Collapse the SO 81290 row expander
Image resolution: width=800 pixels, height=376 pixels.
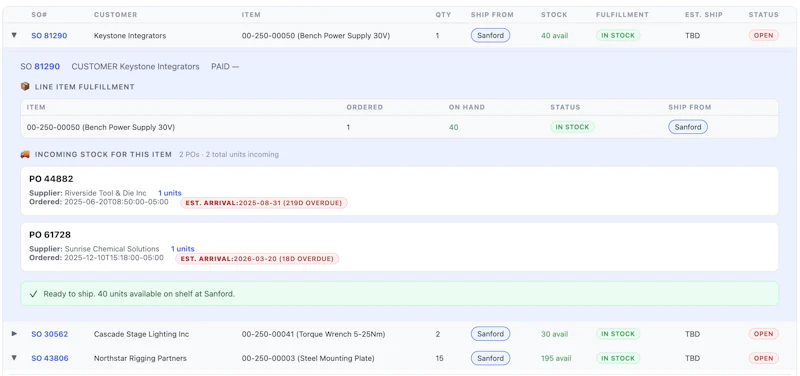coord(14,35)
